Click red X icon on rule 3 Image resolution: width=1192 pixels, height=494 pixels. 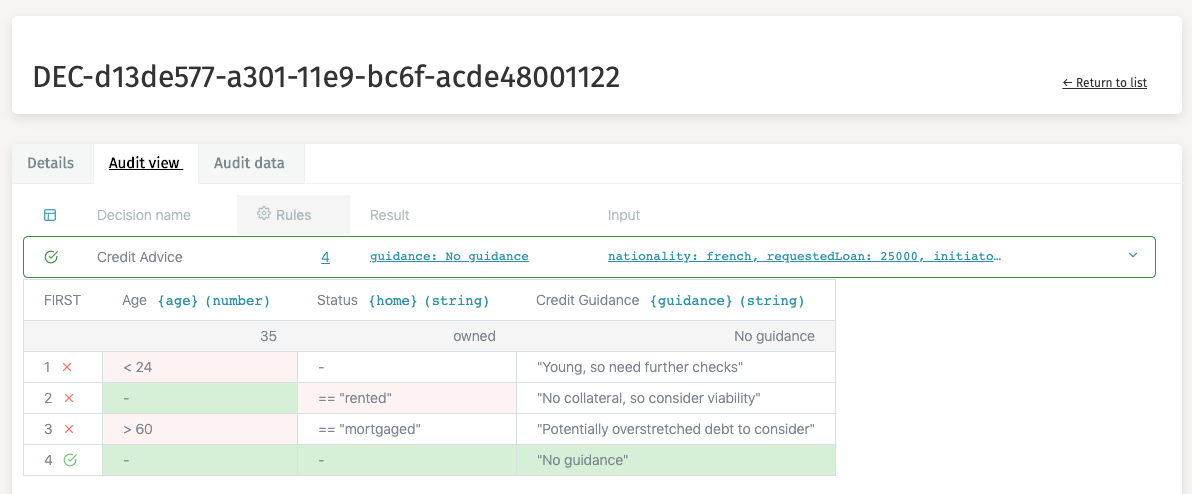tap(68, 429)
